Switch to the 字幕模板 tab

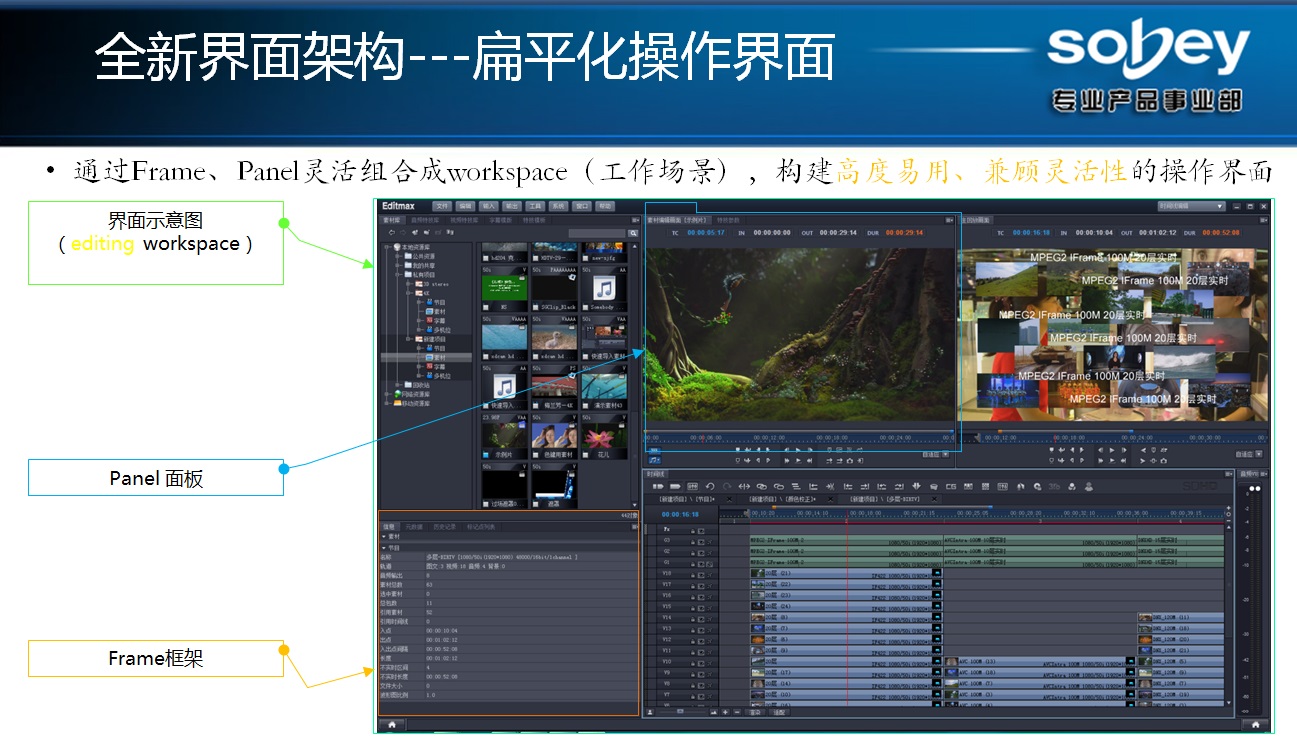click(x=500, y=220)
